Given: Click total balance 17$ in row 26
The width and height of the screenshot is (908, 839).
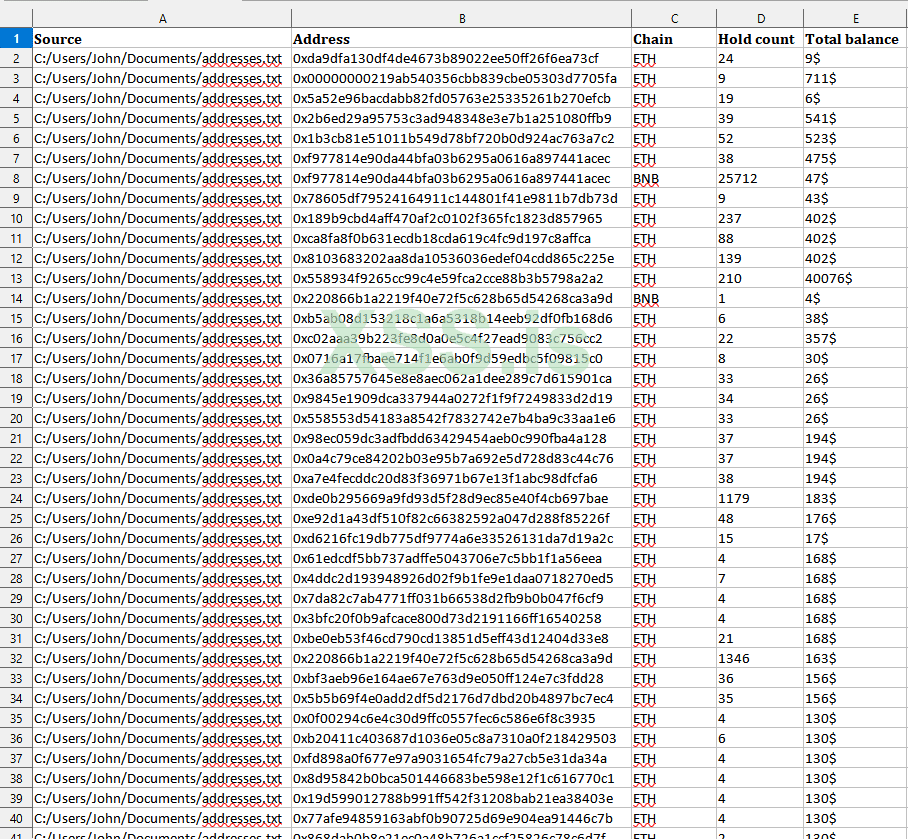Looking at the screenshot, I should click(x=855, y=538).
